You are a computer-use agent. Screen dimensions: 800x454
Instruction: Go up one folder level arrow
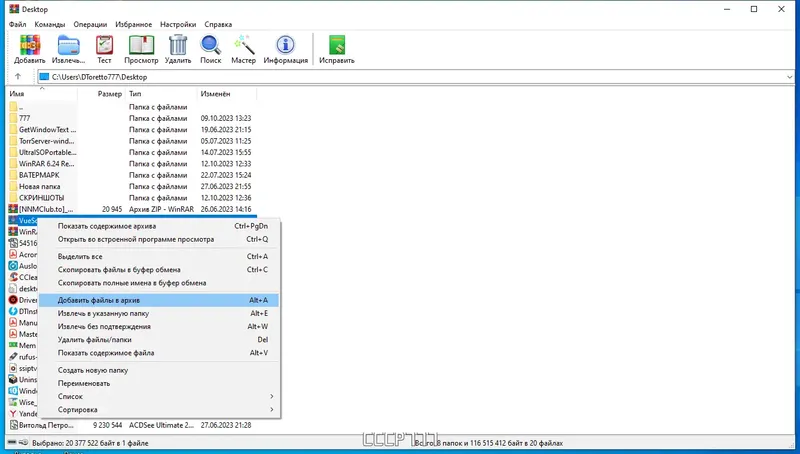click(18, 77)
